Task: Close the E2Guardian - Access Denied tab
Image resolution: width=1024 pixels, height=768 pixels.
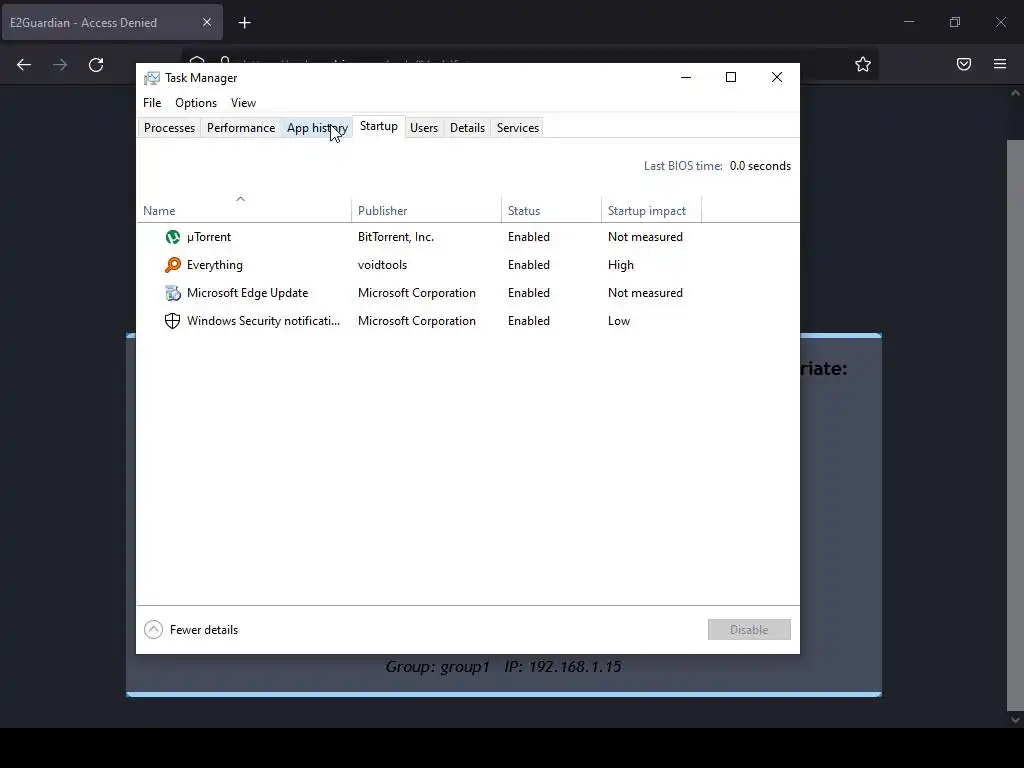Action: click(x=207, y=22)
